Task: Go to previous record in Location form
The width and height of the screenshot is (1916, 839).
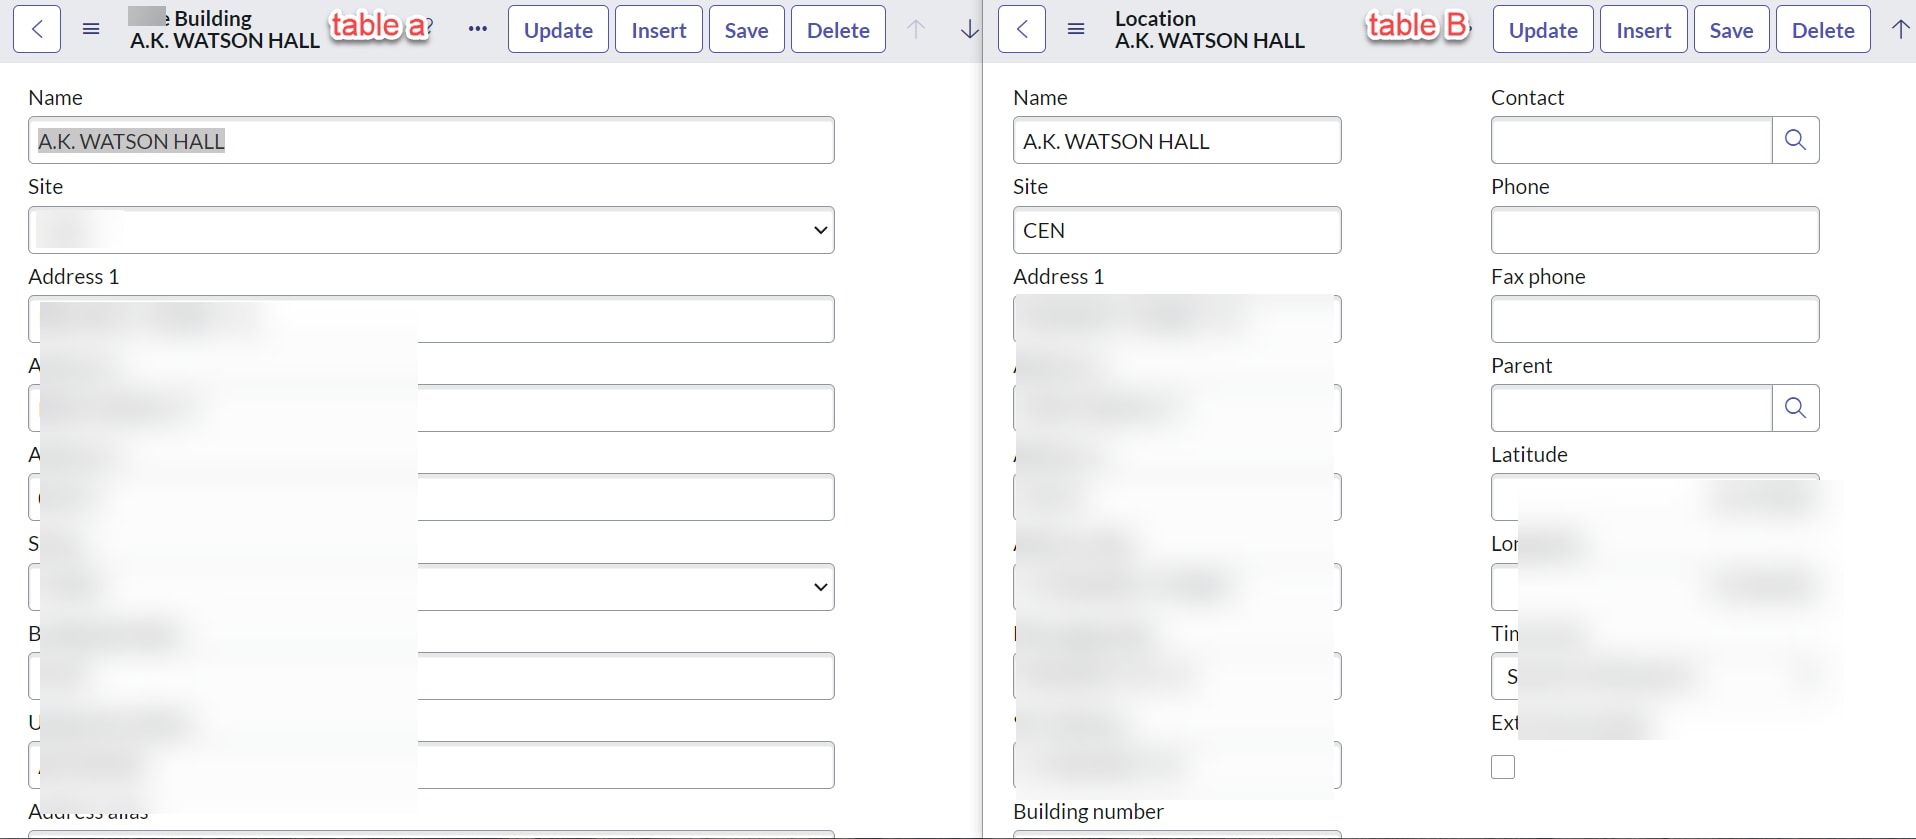Action: click(x=1900, y=30)
